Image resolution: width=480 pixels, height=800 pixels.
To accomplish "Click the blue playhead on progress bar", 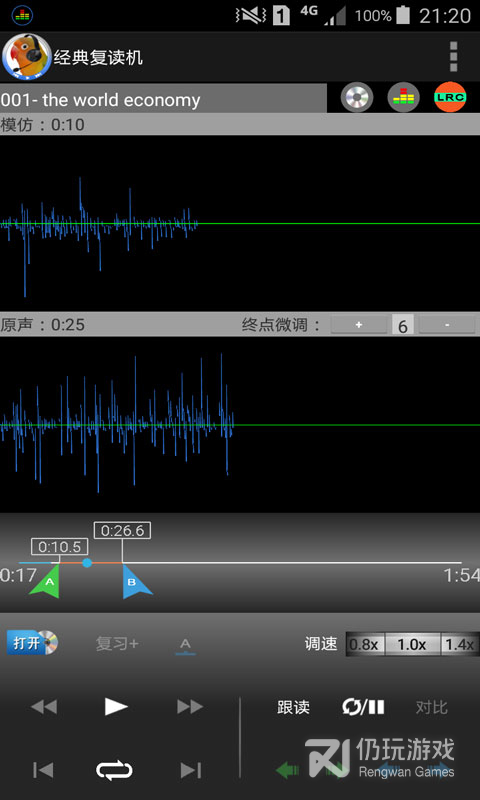I will (87, 563).
